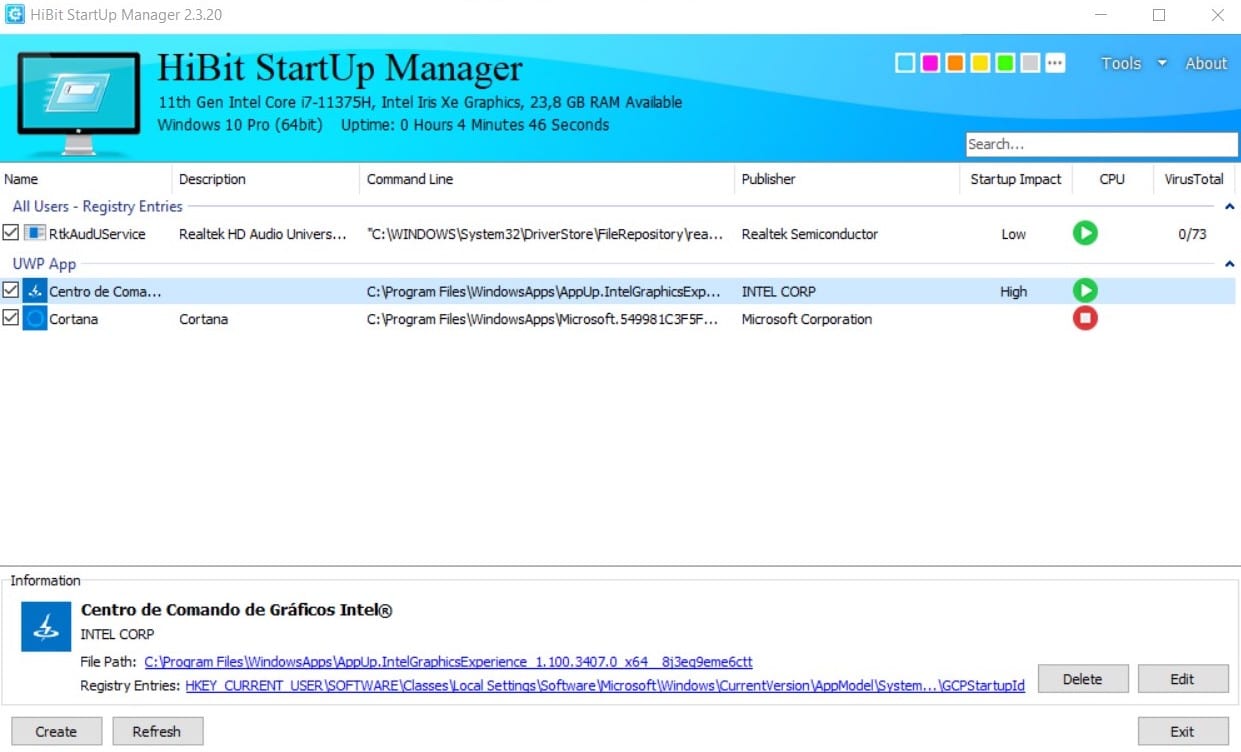Click the red CPU stop icon for Cortana

[1085, 319]
